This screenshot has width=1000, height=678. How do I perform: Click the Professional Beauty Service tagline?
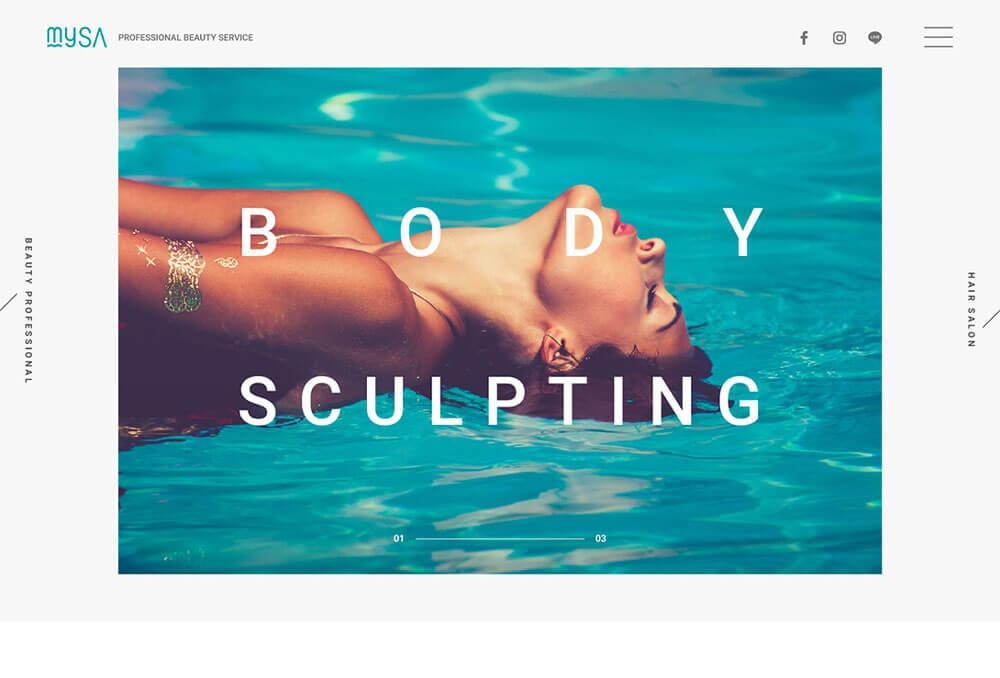(x=186, y=38)
